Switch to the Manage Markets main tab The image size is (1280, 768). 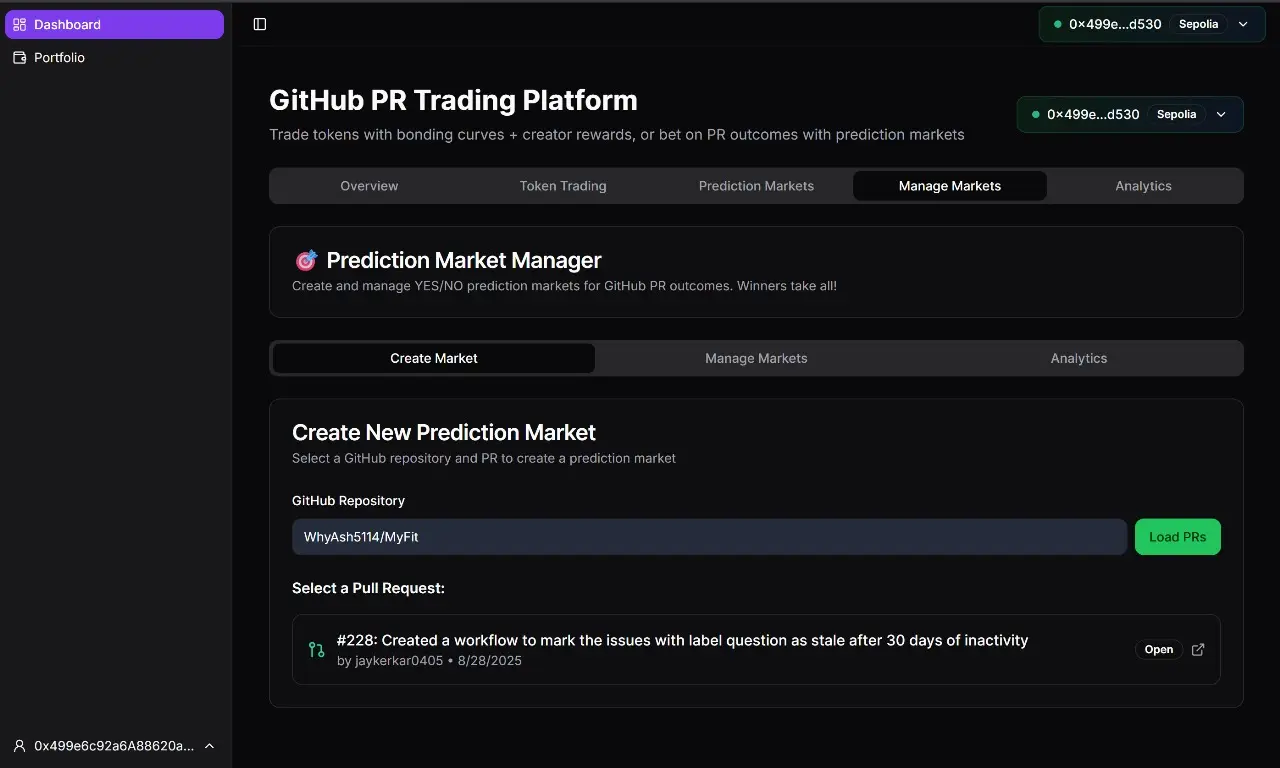click(949, 185)
